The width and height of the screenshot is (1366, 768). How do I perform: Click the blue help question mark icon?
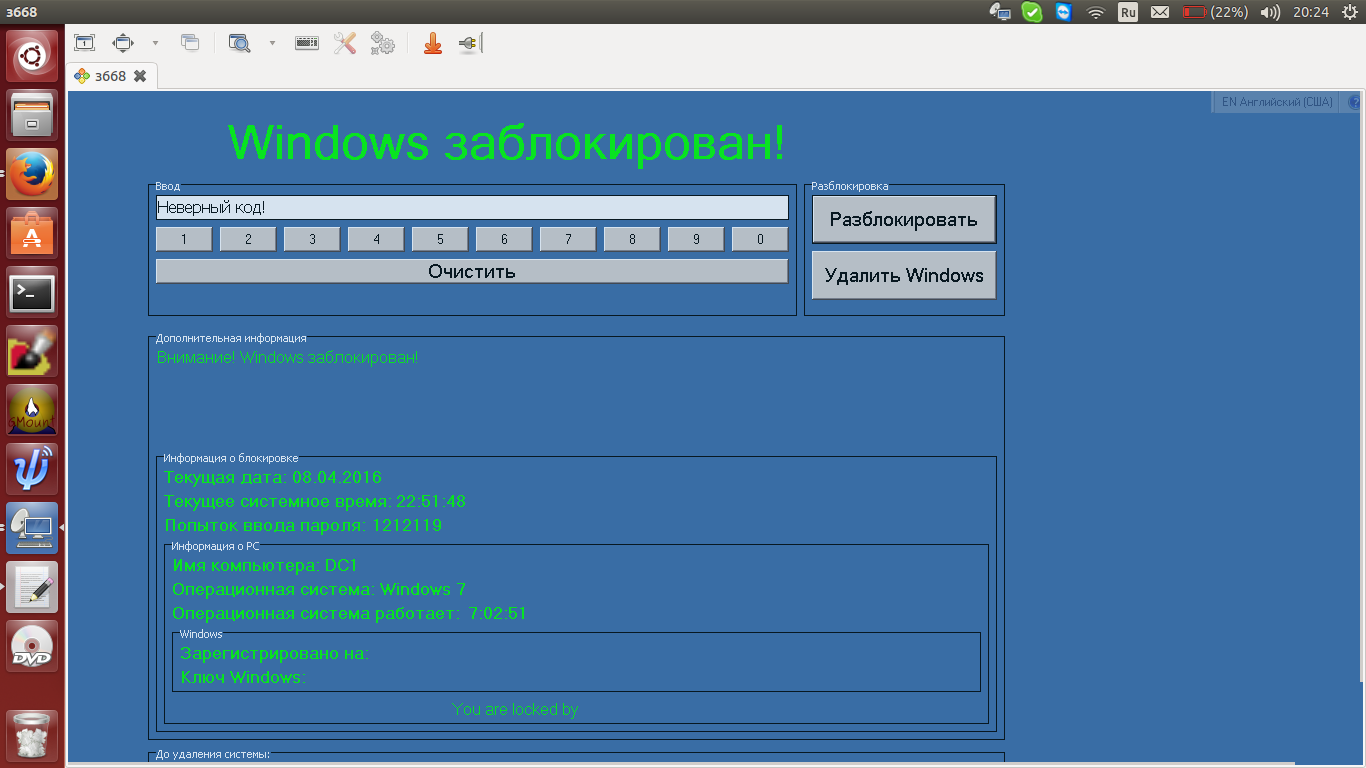point(1355,102)
